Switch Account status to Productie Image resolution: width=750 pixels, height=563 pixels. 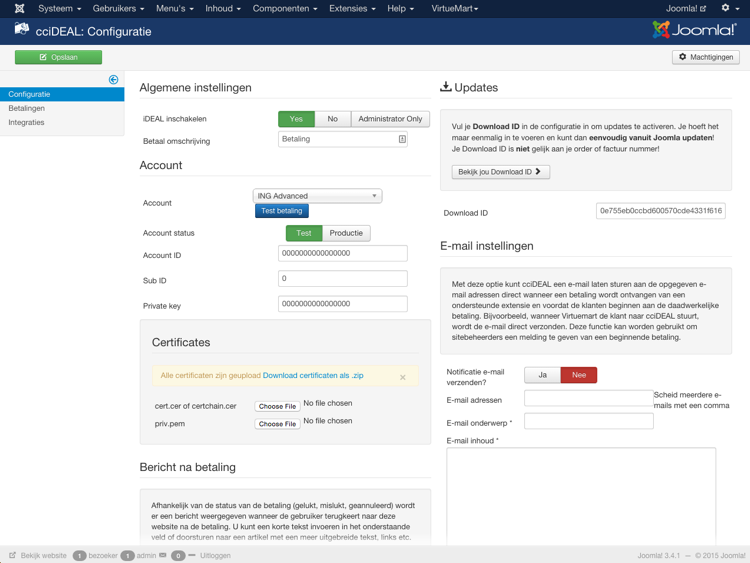click(346, 233)
